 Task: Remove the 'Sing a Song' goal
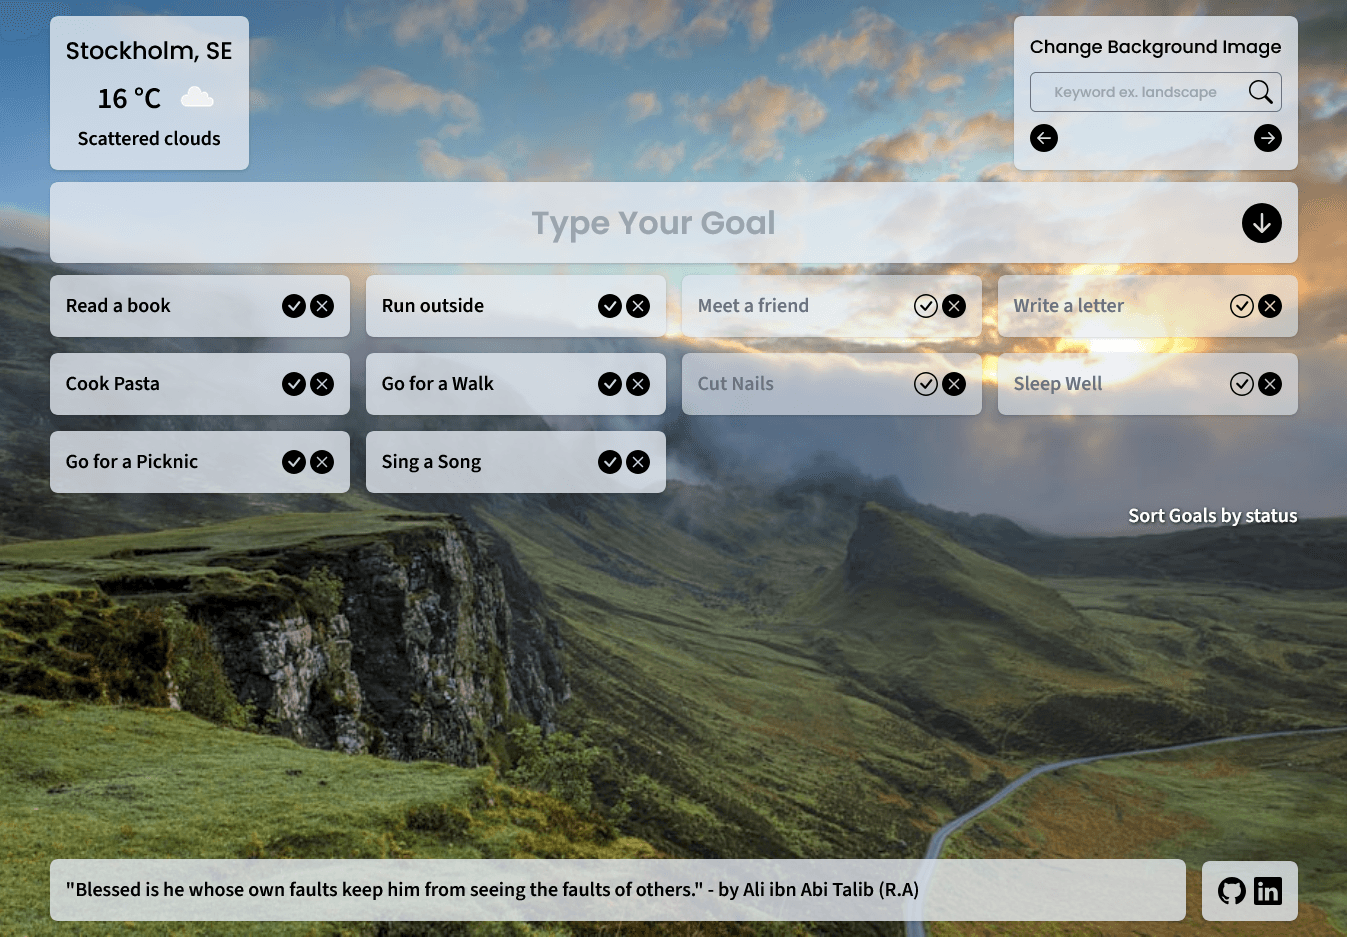pos(638,462)
